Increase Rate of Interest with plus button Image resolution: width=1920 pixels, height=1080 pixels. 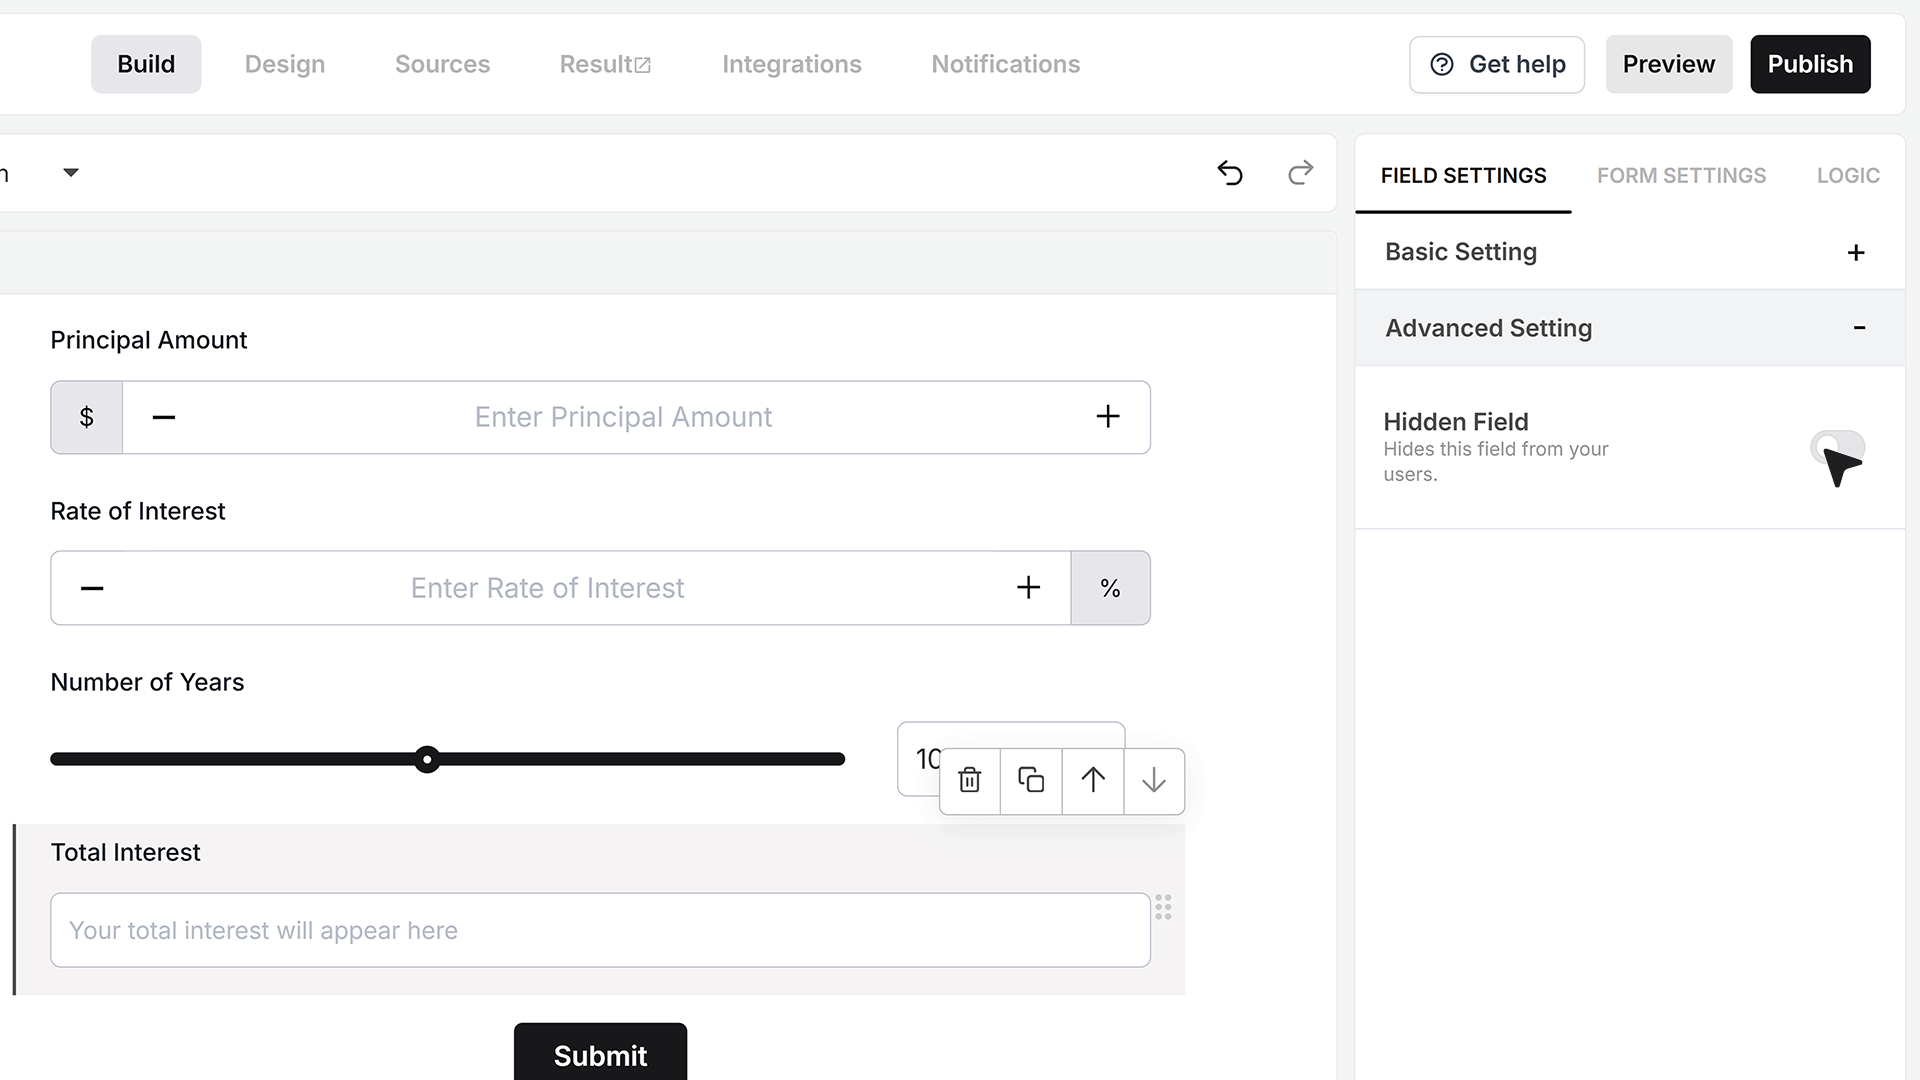point(1029,588)
